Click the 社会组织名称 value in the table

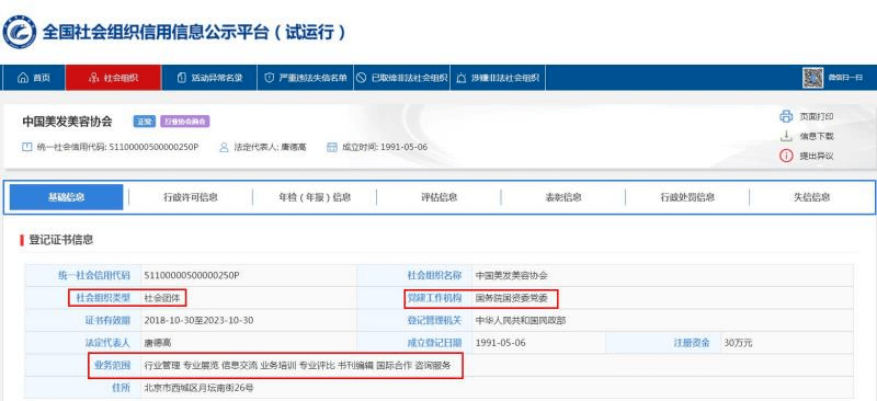pyautogui.click(x=511, y=275)
